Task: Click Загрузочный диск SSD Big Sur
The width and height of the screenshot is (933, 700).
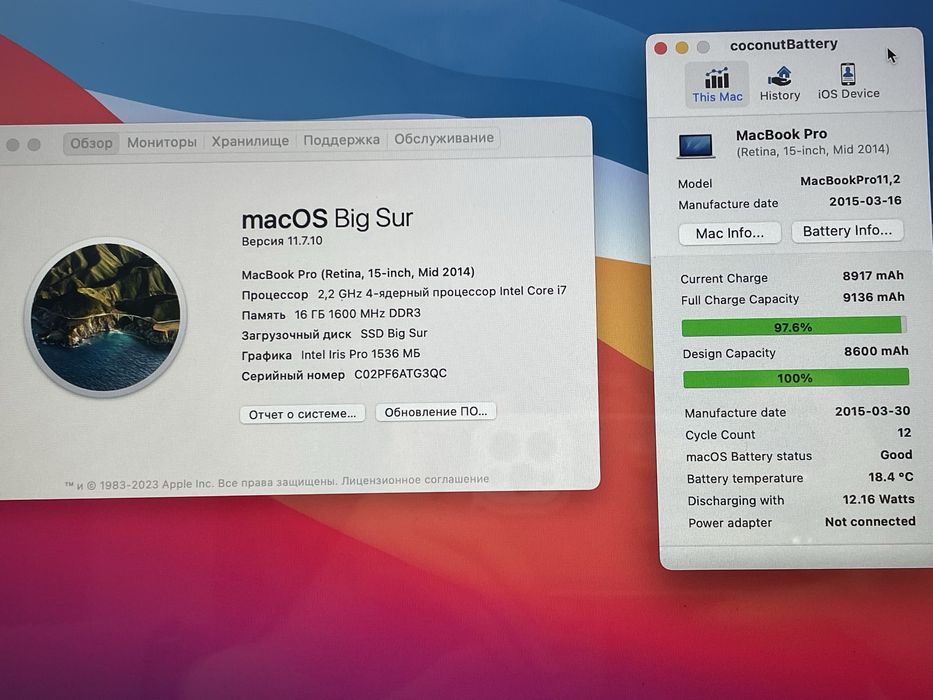Action: (334, 334)
